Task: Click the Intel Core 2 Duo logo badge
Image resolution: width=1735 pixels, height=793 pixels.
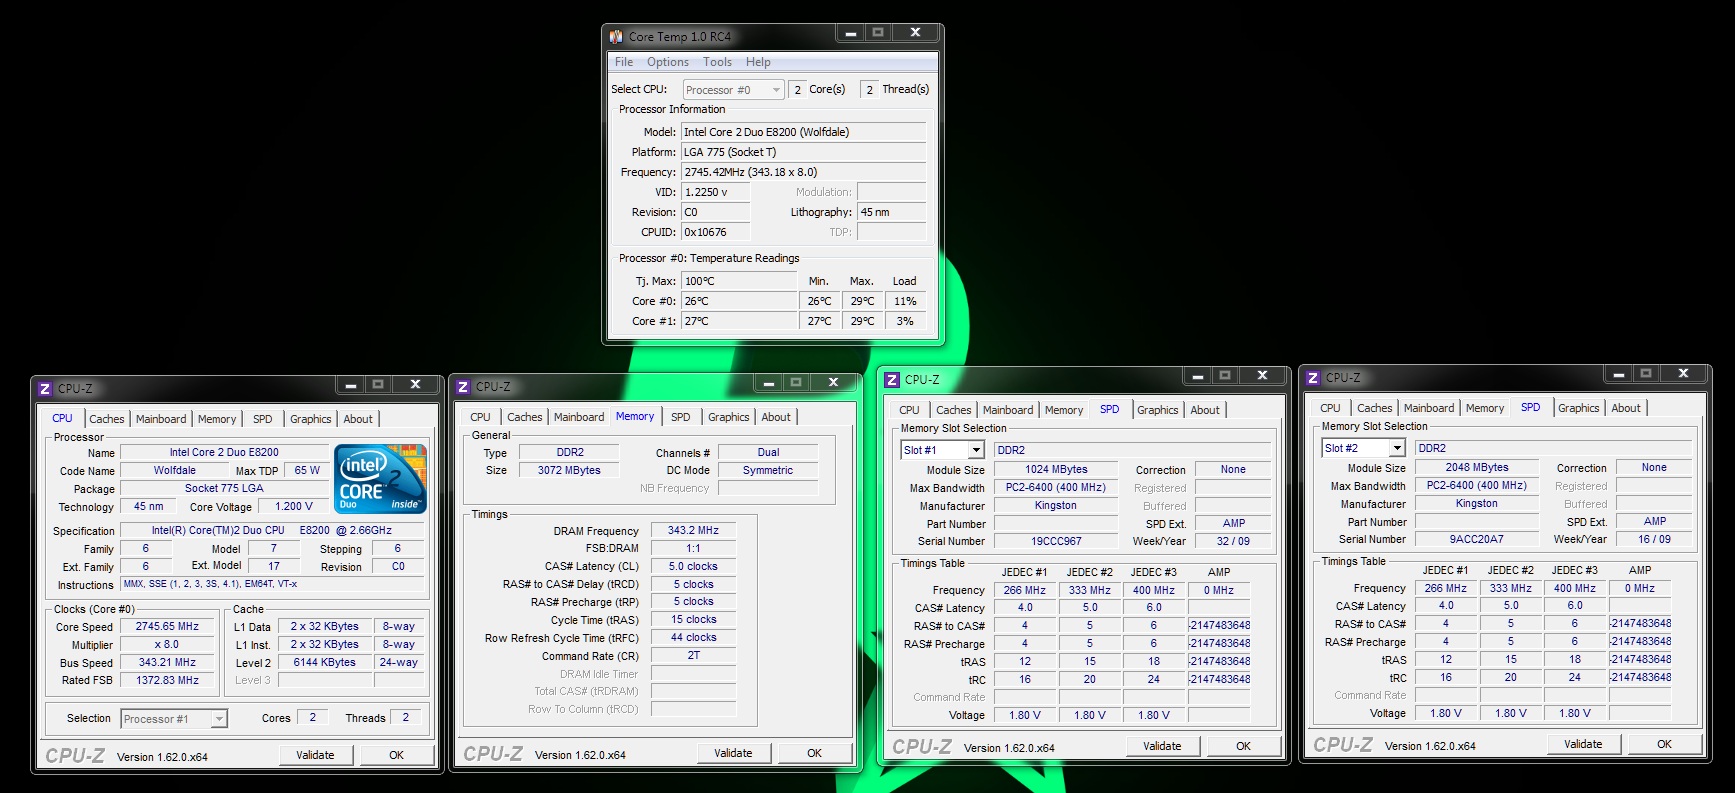Action: pos(382,479)
